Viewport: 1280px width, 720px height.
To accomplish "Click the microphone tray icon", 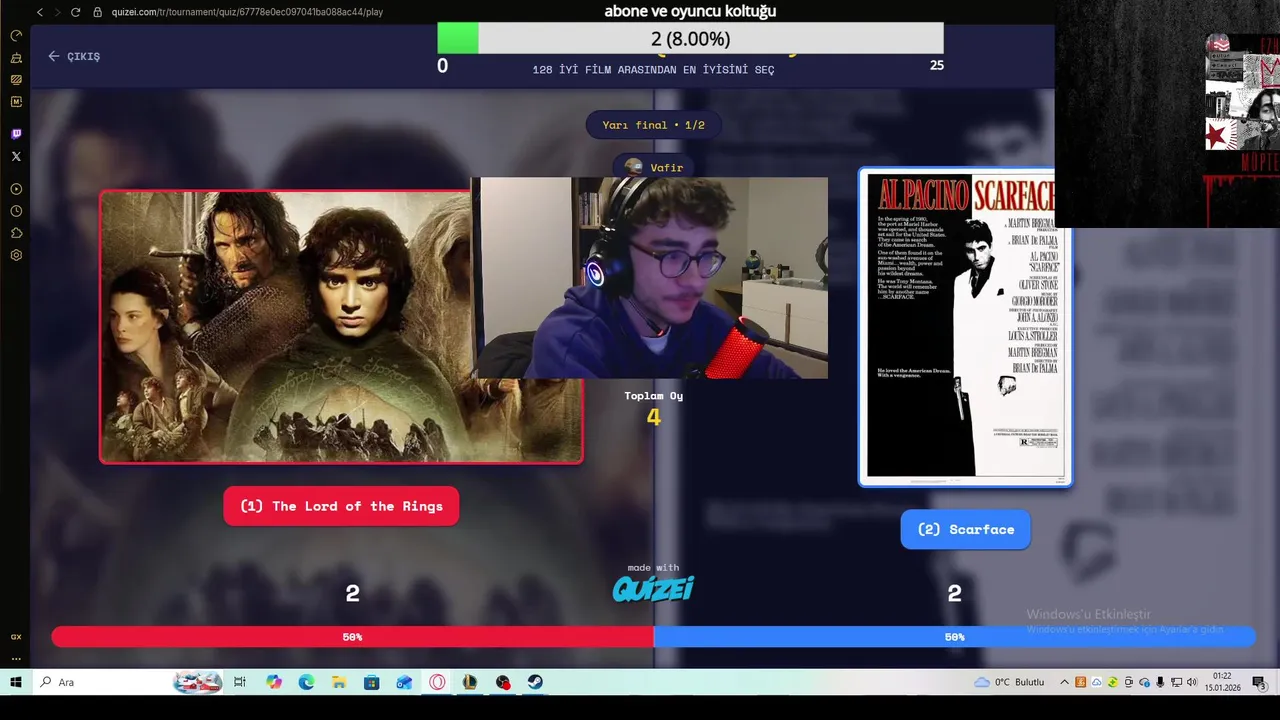I will [x=1160, y=682].
